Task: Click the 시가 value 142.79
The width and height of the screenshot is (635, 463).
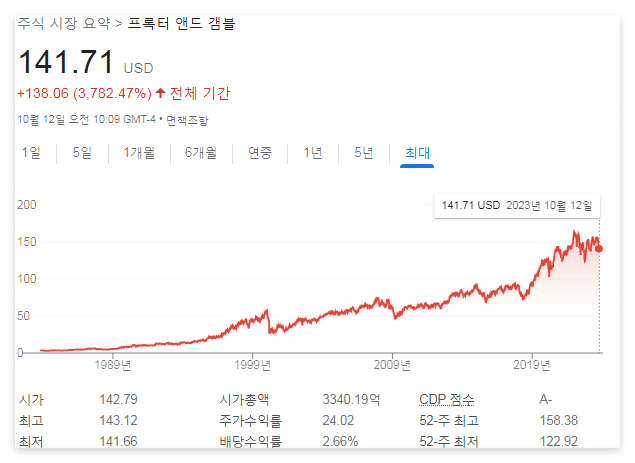Action: pyautogui.click(x=118, y=400)
